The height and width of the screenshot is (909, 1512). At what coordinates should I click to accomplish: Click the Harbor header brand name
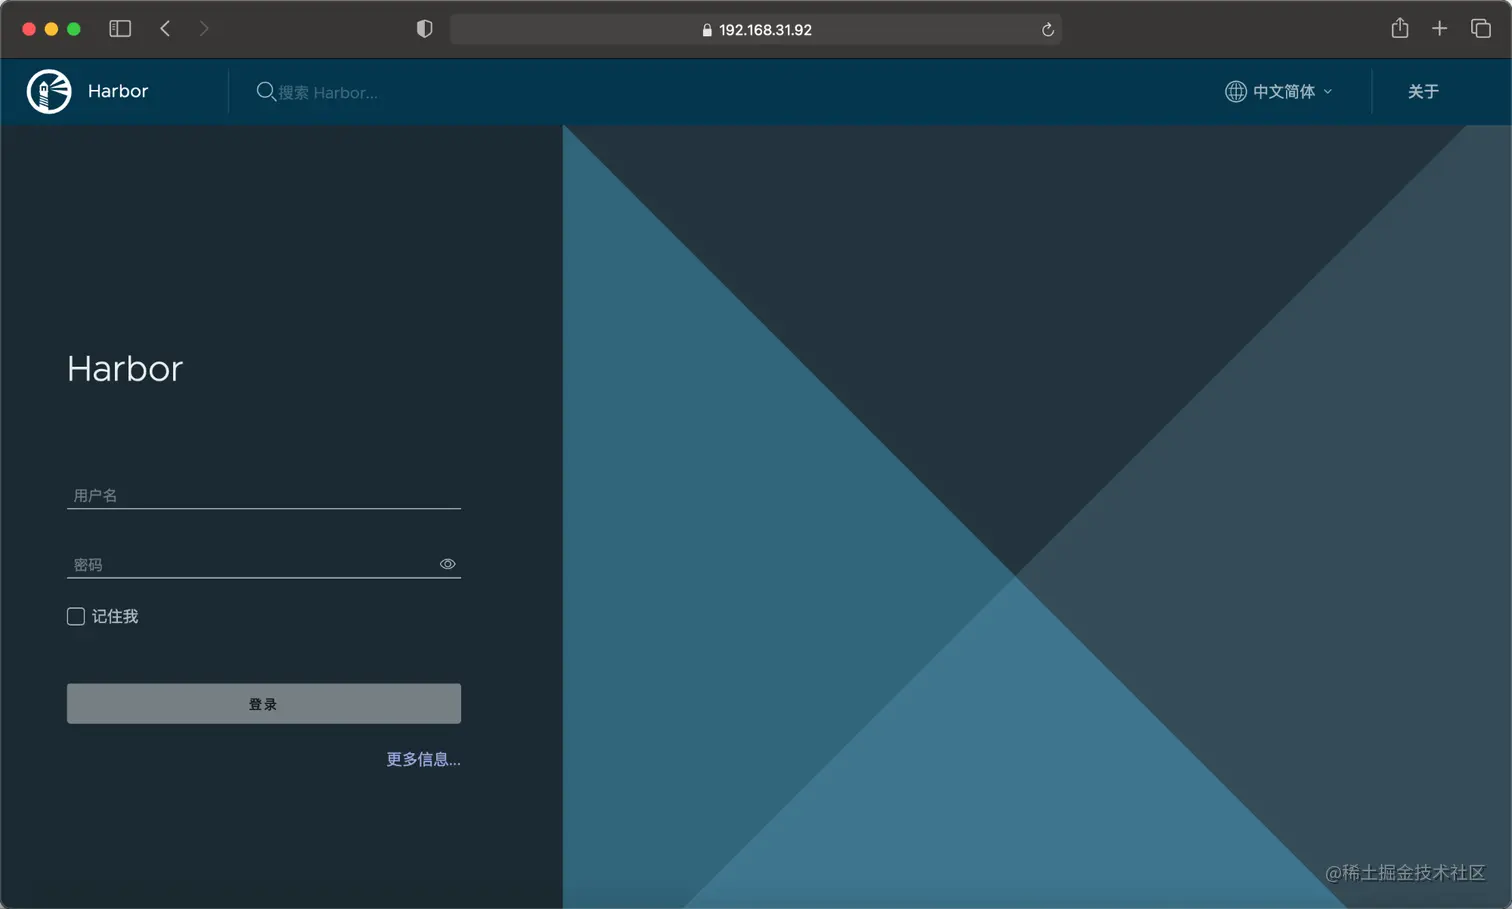click(118, 91)
